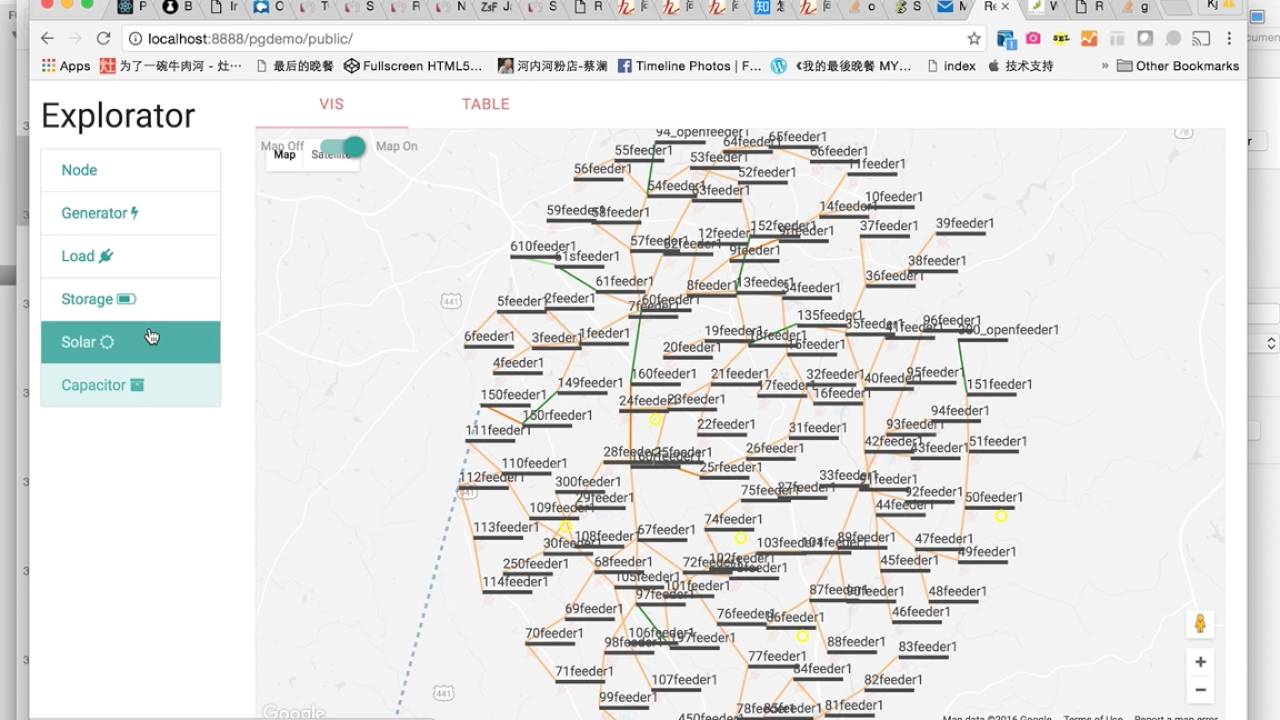Viewport: 1280px width, 720px height.
Task: Click the cast screen icon in the toolbar
Action: 1201,38
